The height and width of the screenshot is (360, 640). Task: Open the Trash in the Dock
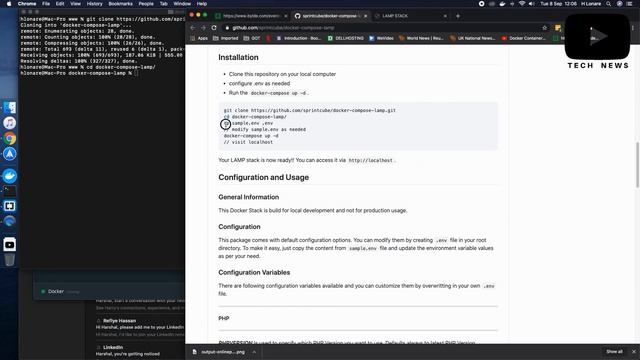click(9, 260)
